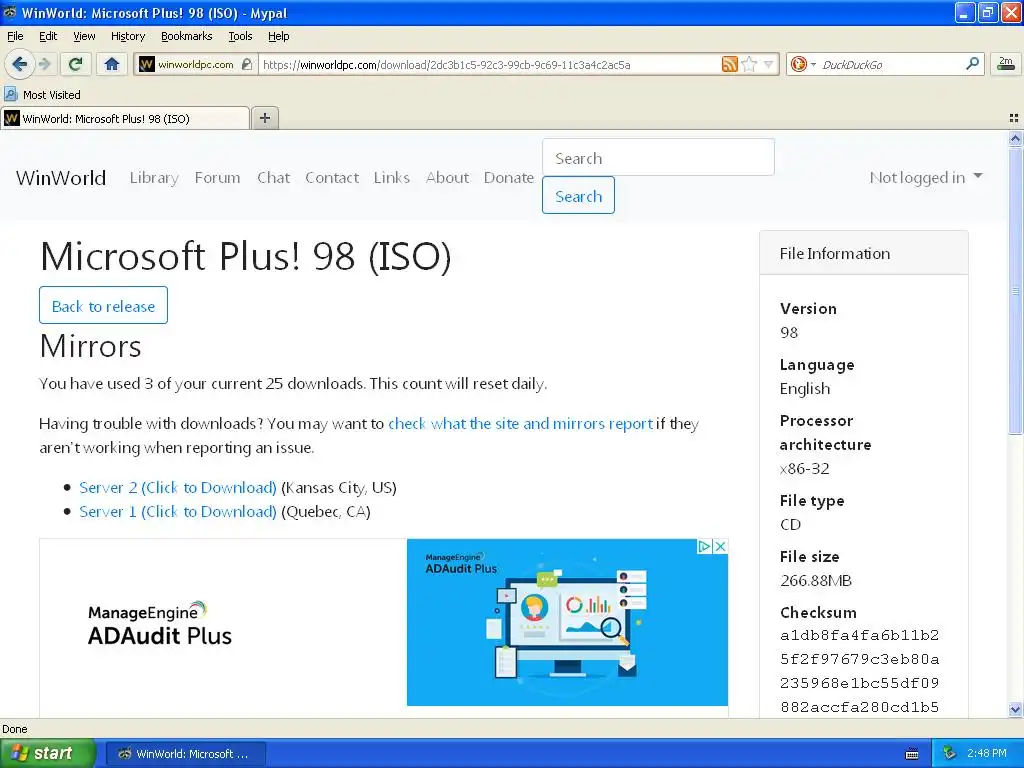Go back with the Back arrow button
The image size is (1024, 768).
(x=19, y=64)
